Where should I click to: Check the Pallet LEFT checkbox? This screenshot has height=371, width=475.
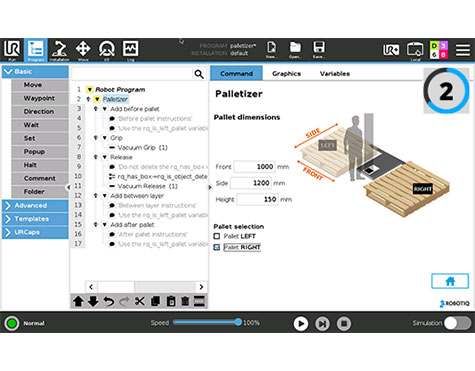[x=217, y=236]
